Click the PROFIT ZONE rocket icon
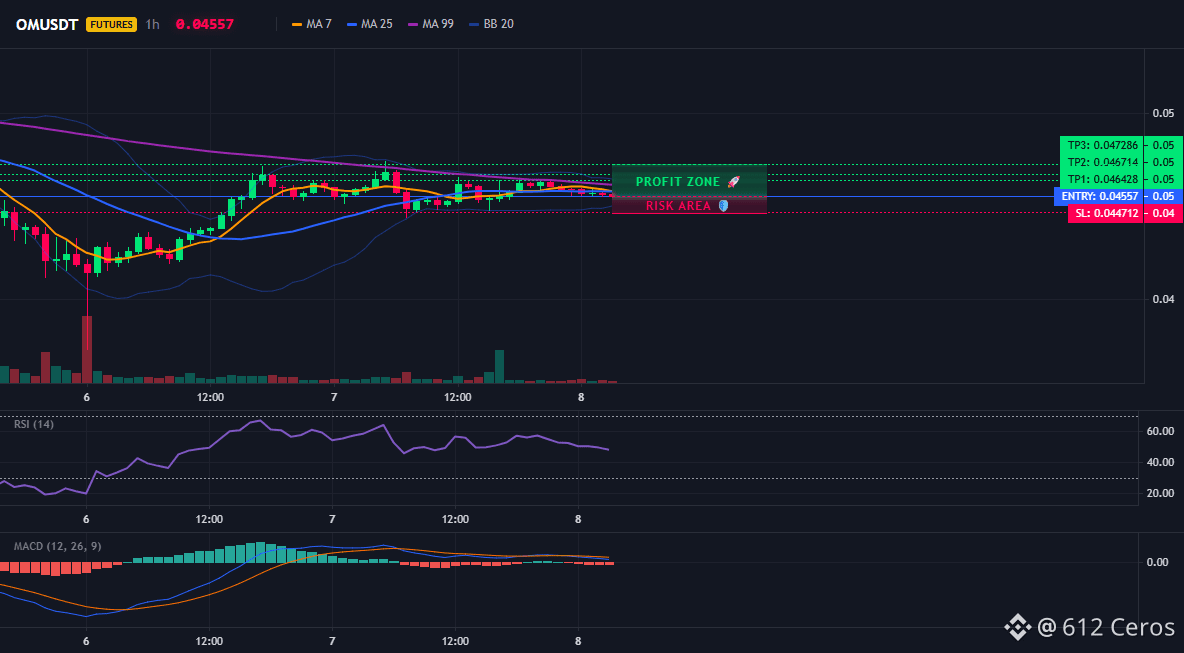The height and width of the screenshot is (653, 1184). click(733, 182)
